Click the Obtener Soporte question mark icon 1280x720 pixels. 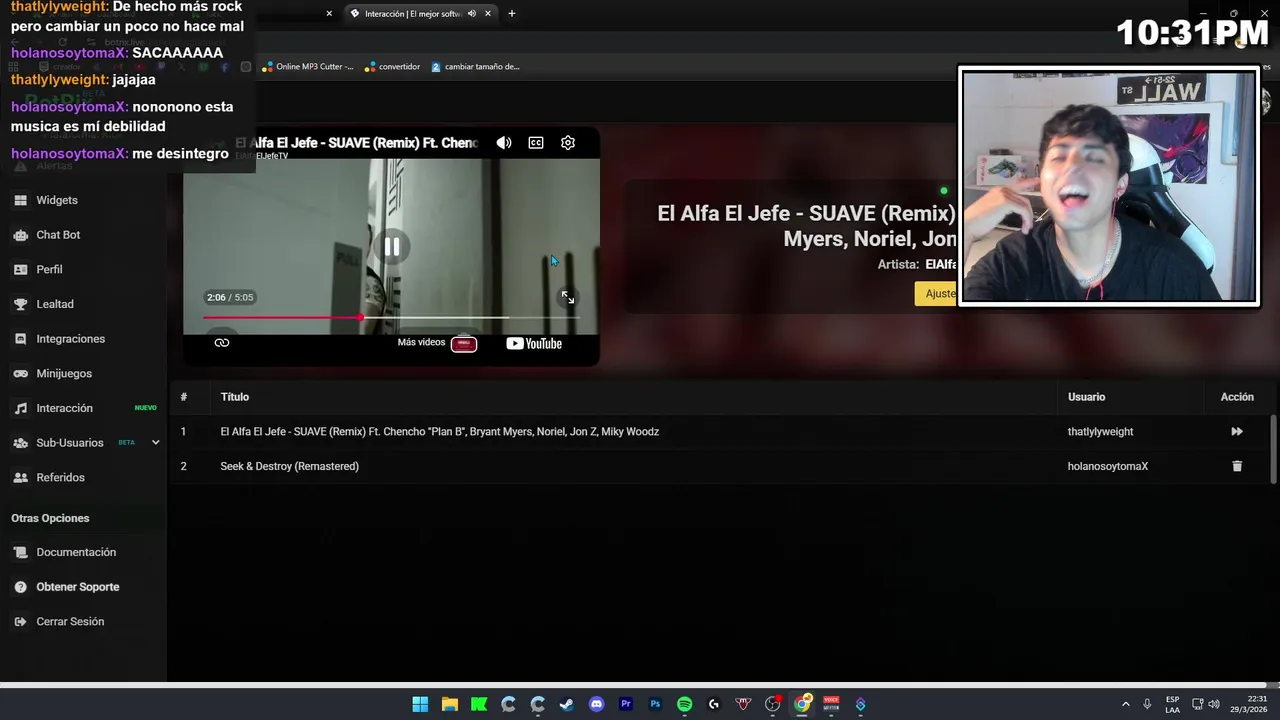click(20, 587)
